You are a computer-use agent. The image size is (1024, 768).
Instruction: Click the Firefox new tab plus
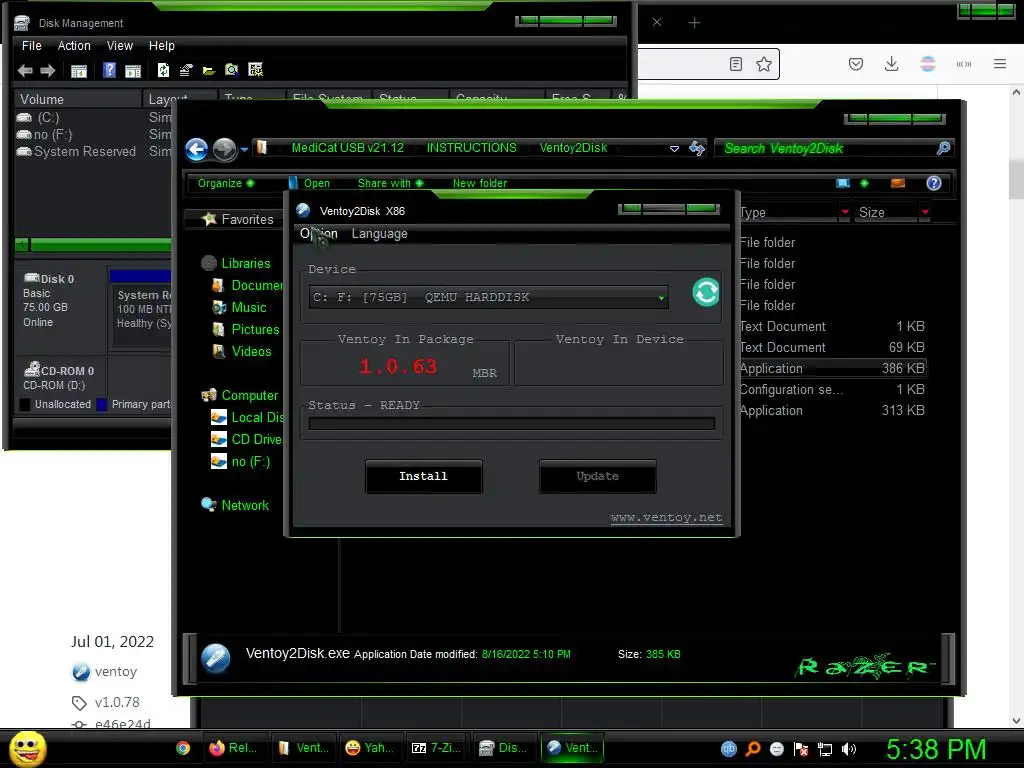coord(694,23)
